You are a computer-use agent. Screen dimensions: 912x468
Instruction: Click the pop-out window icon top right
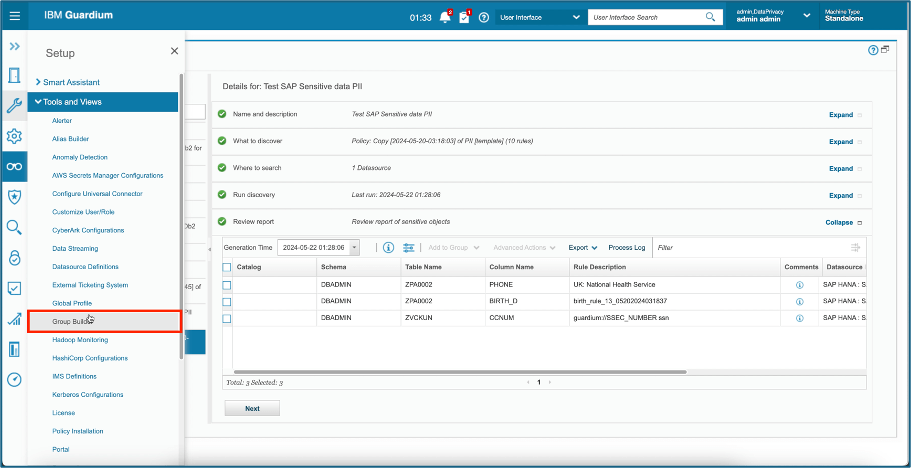(885, 49)
